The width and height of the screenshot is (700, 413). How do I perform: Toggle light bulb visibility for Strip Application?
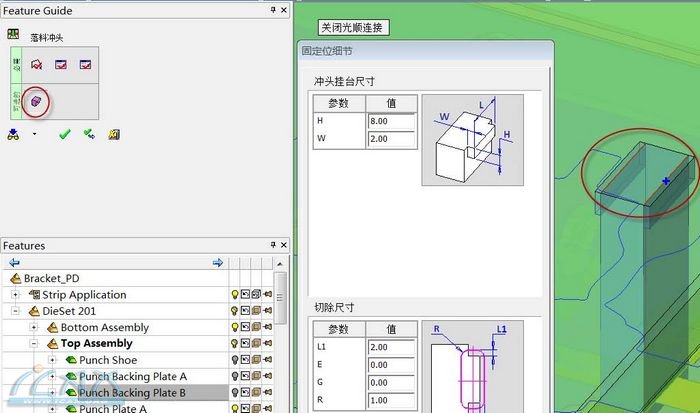(x=235, y=295)
